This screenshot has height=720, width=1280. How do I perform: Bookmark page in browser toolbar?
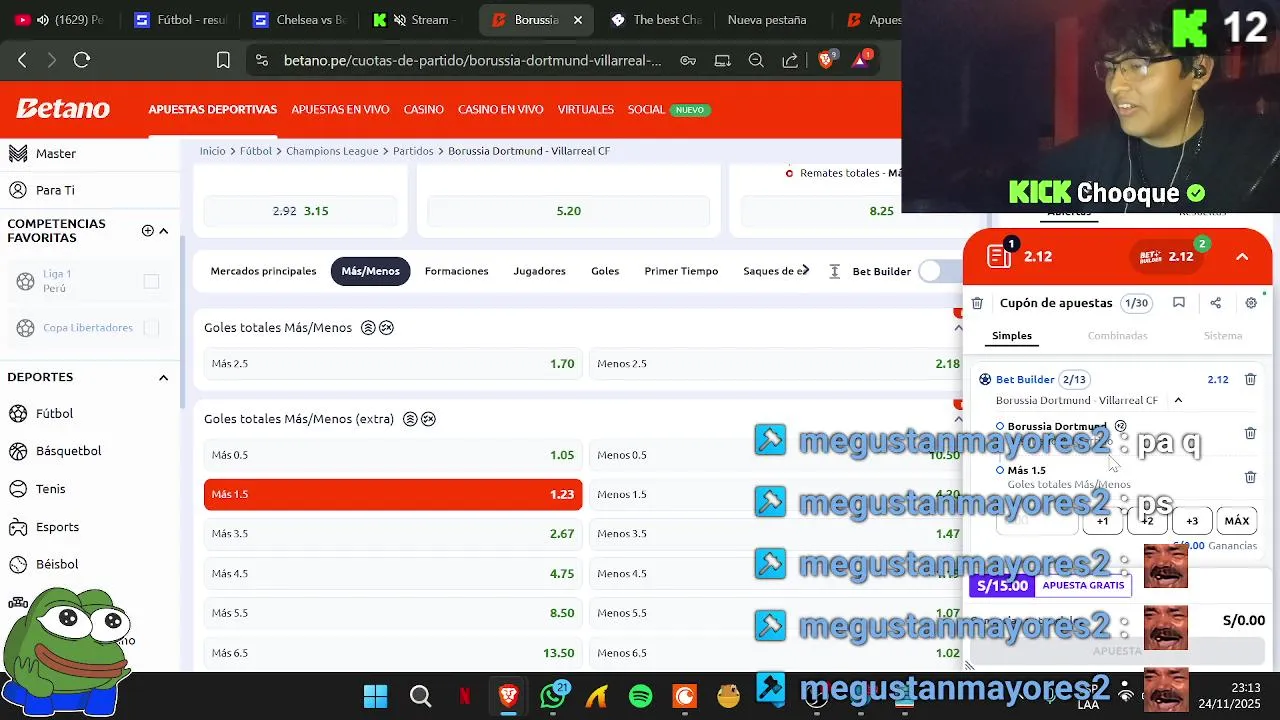click(223, 60)
